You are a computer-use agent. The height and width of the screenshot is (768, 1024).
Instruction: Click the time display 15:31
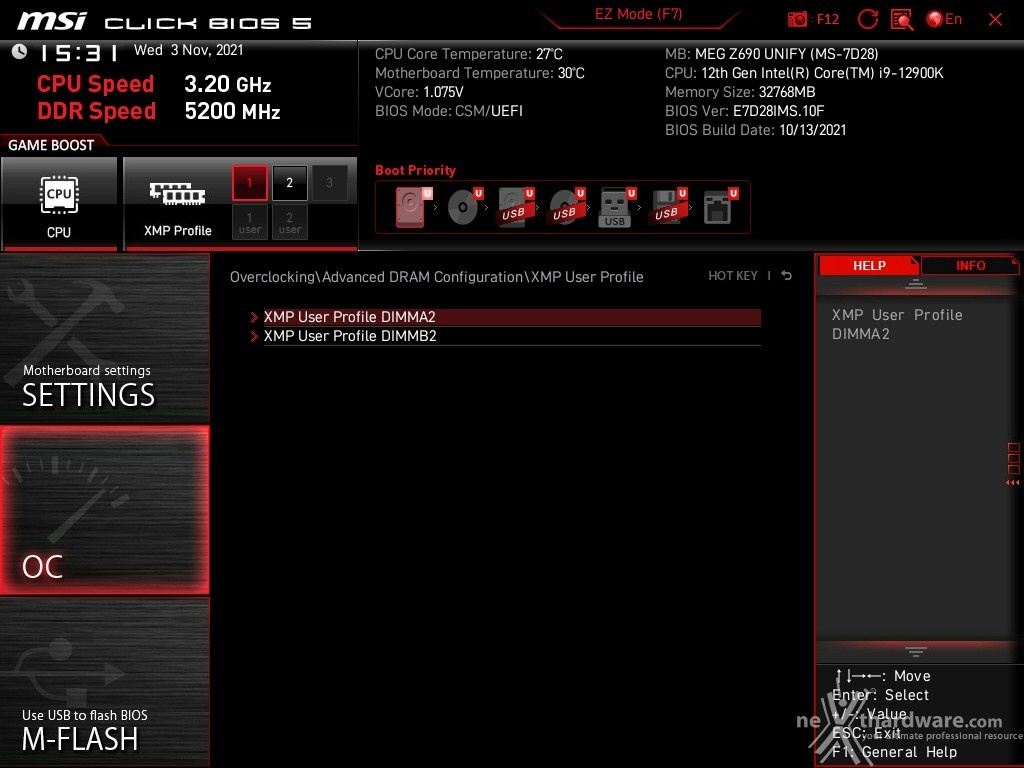[x=78, y=52]
